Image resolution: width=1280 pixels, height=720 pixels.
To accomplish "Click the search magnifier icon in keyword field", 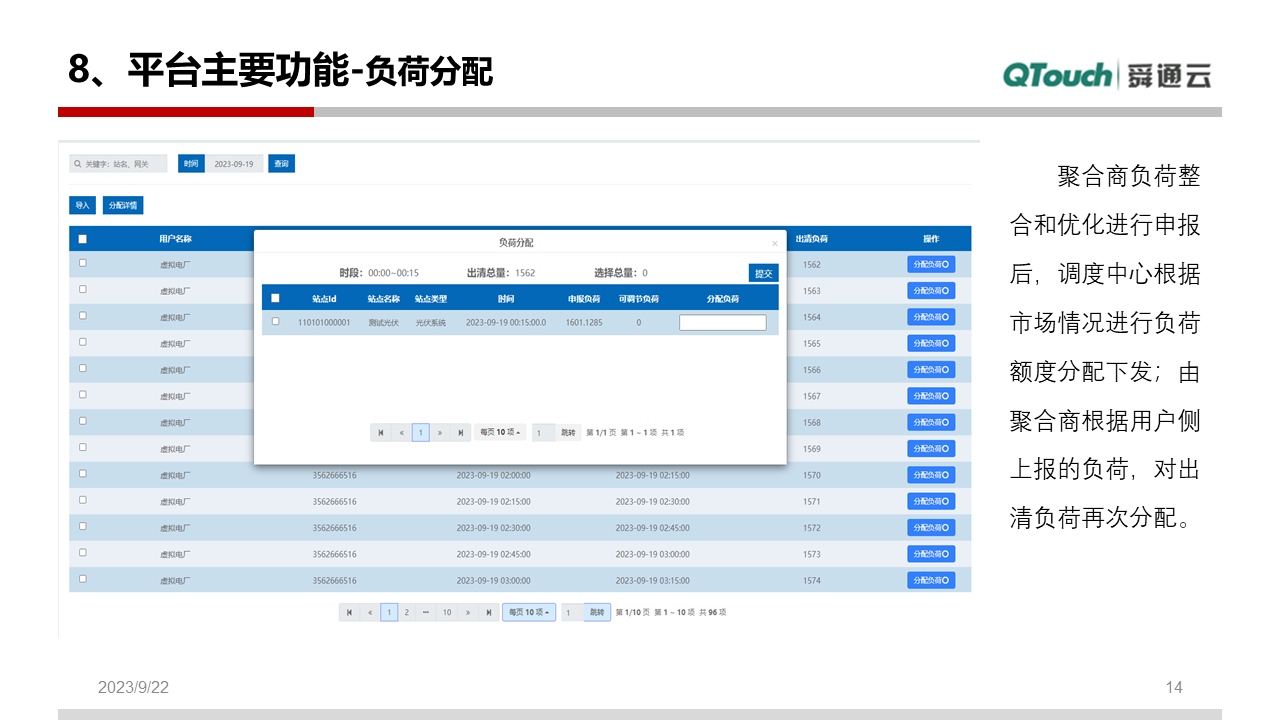I will [x=77, y=163].
